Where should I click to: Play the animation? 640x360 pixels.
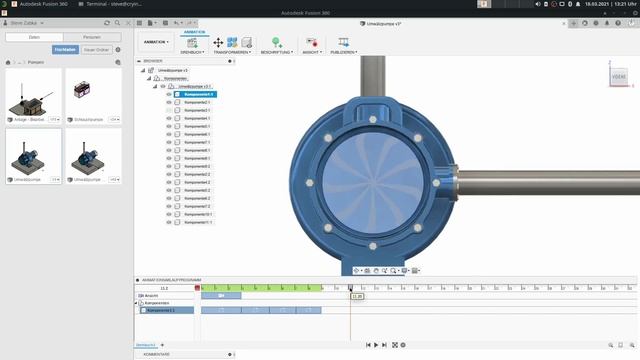376,345
